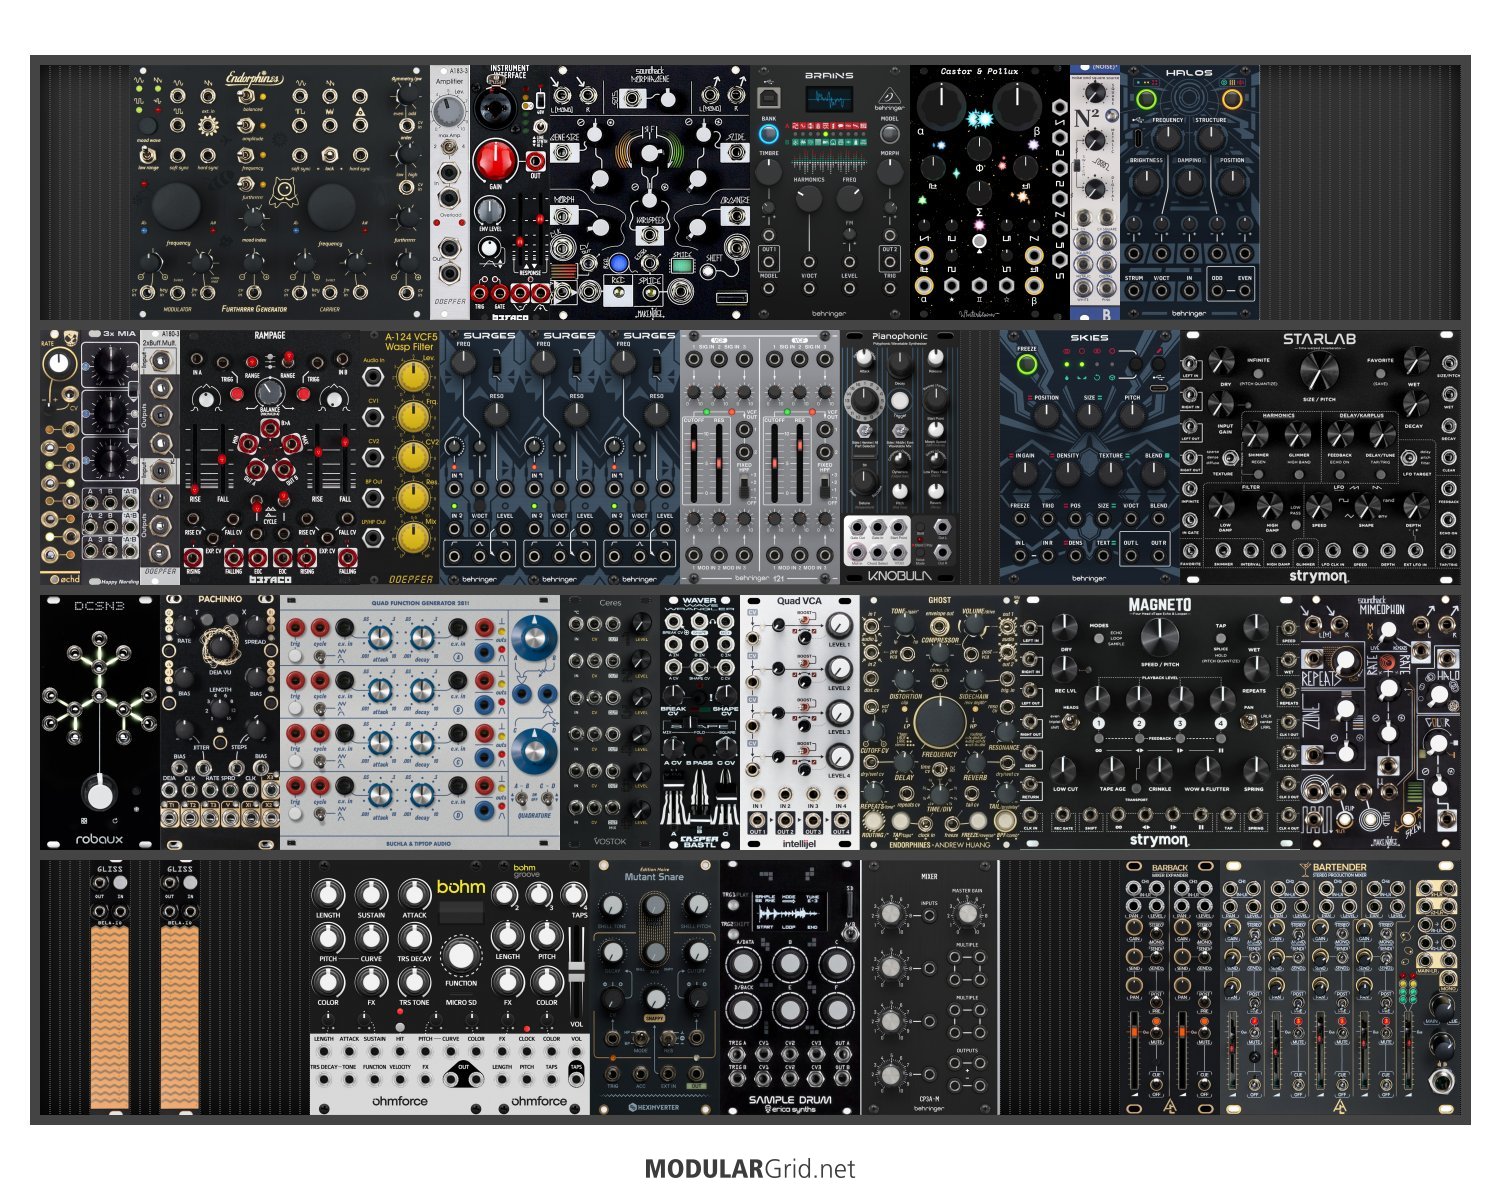Toggle head 3 button on Magneto
The width and height of the screenshot is (1501, 1190).
1180,723
